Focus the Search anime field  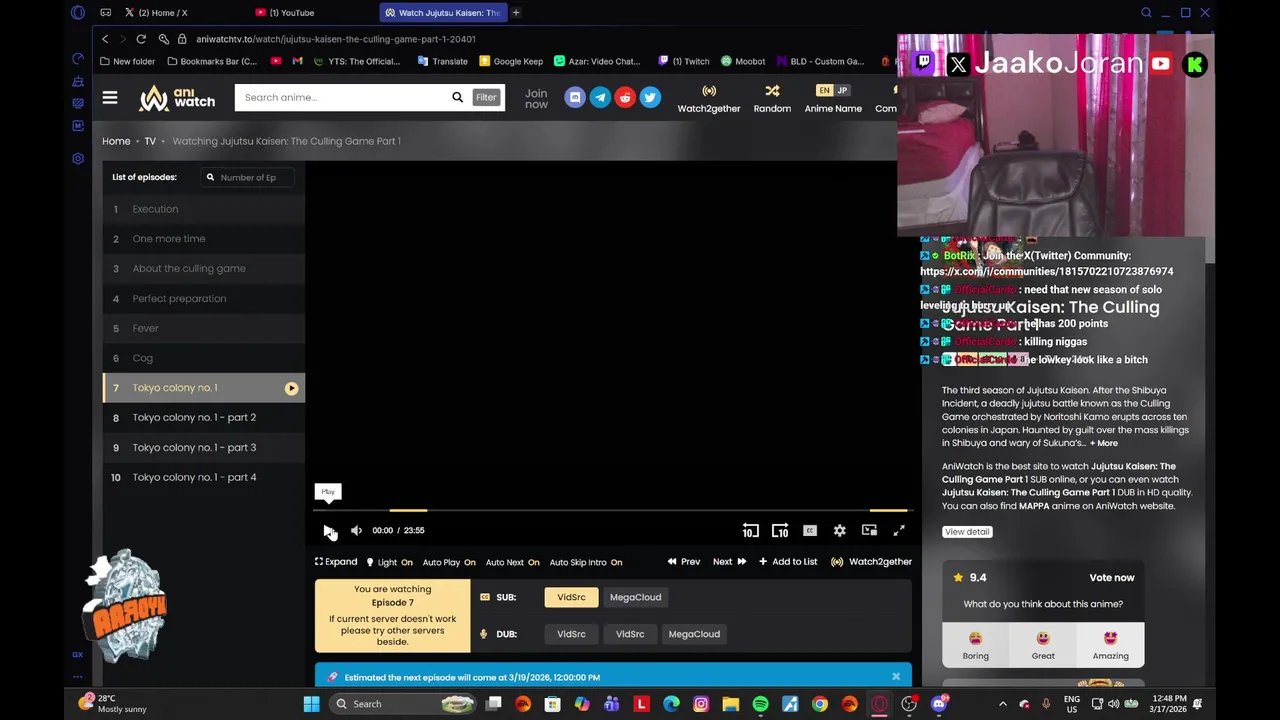coord(342,97)
